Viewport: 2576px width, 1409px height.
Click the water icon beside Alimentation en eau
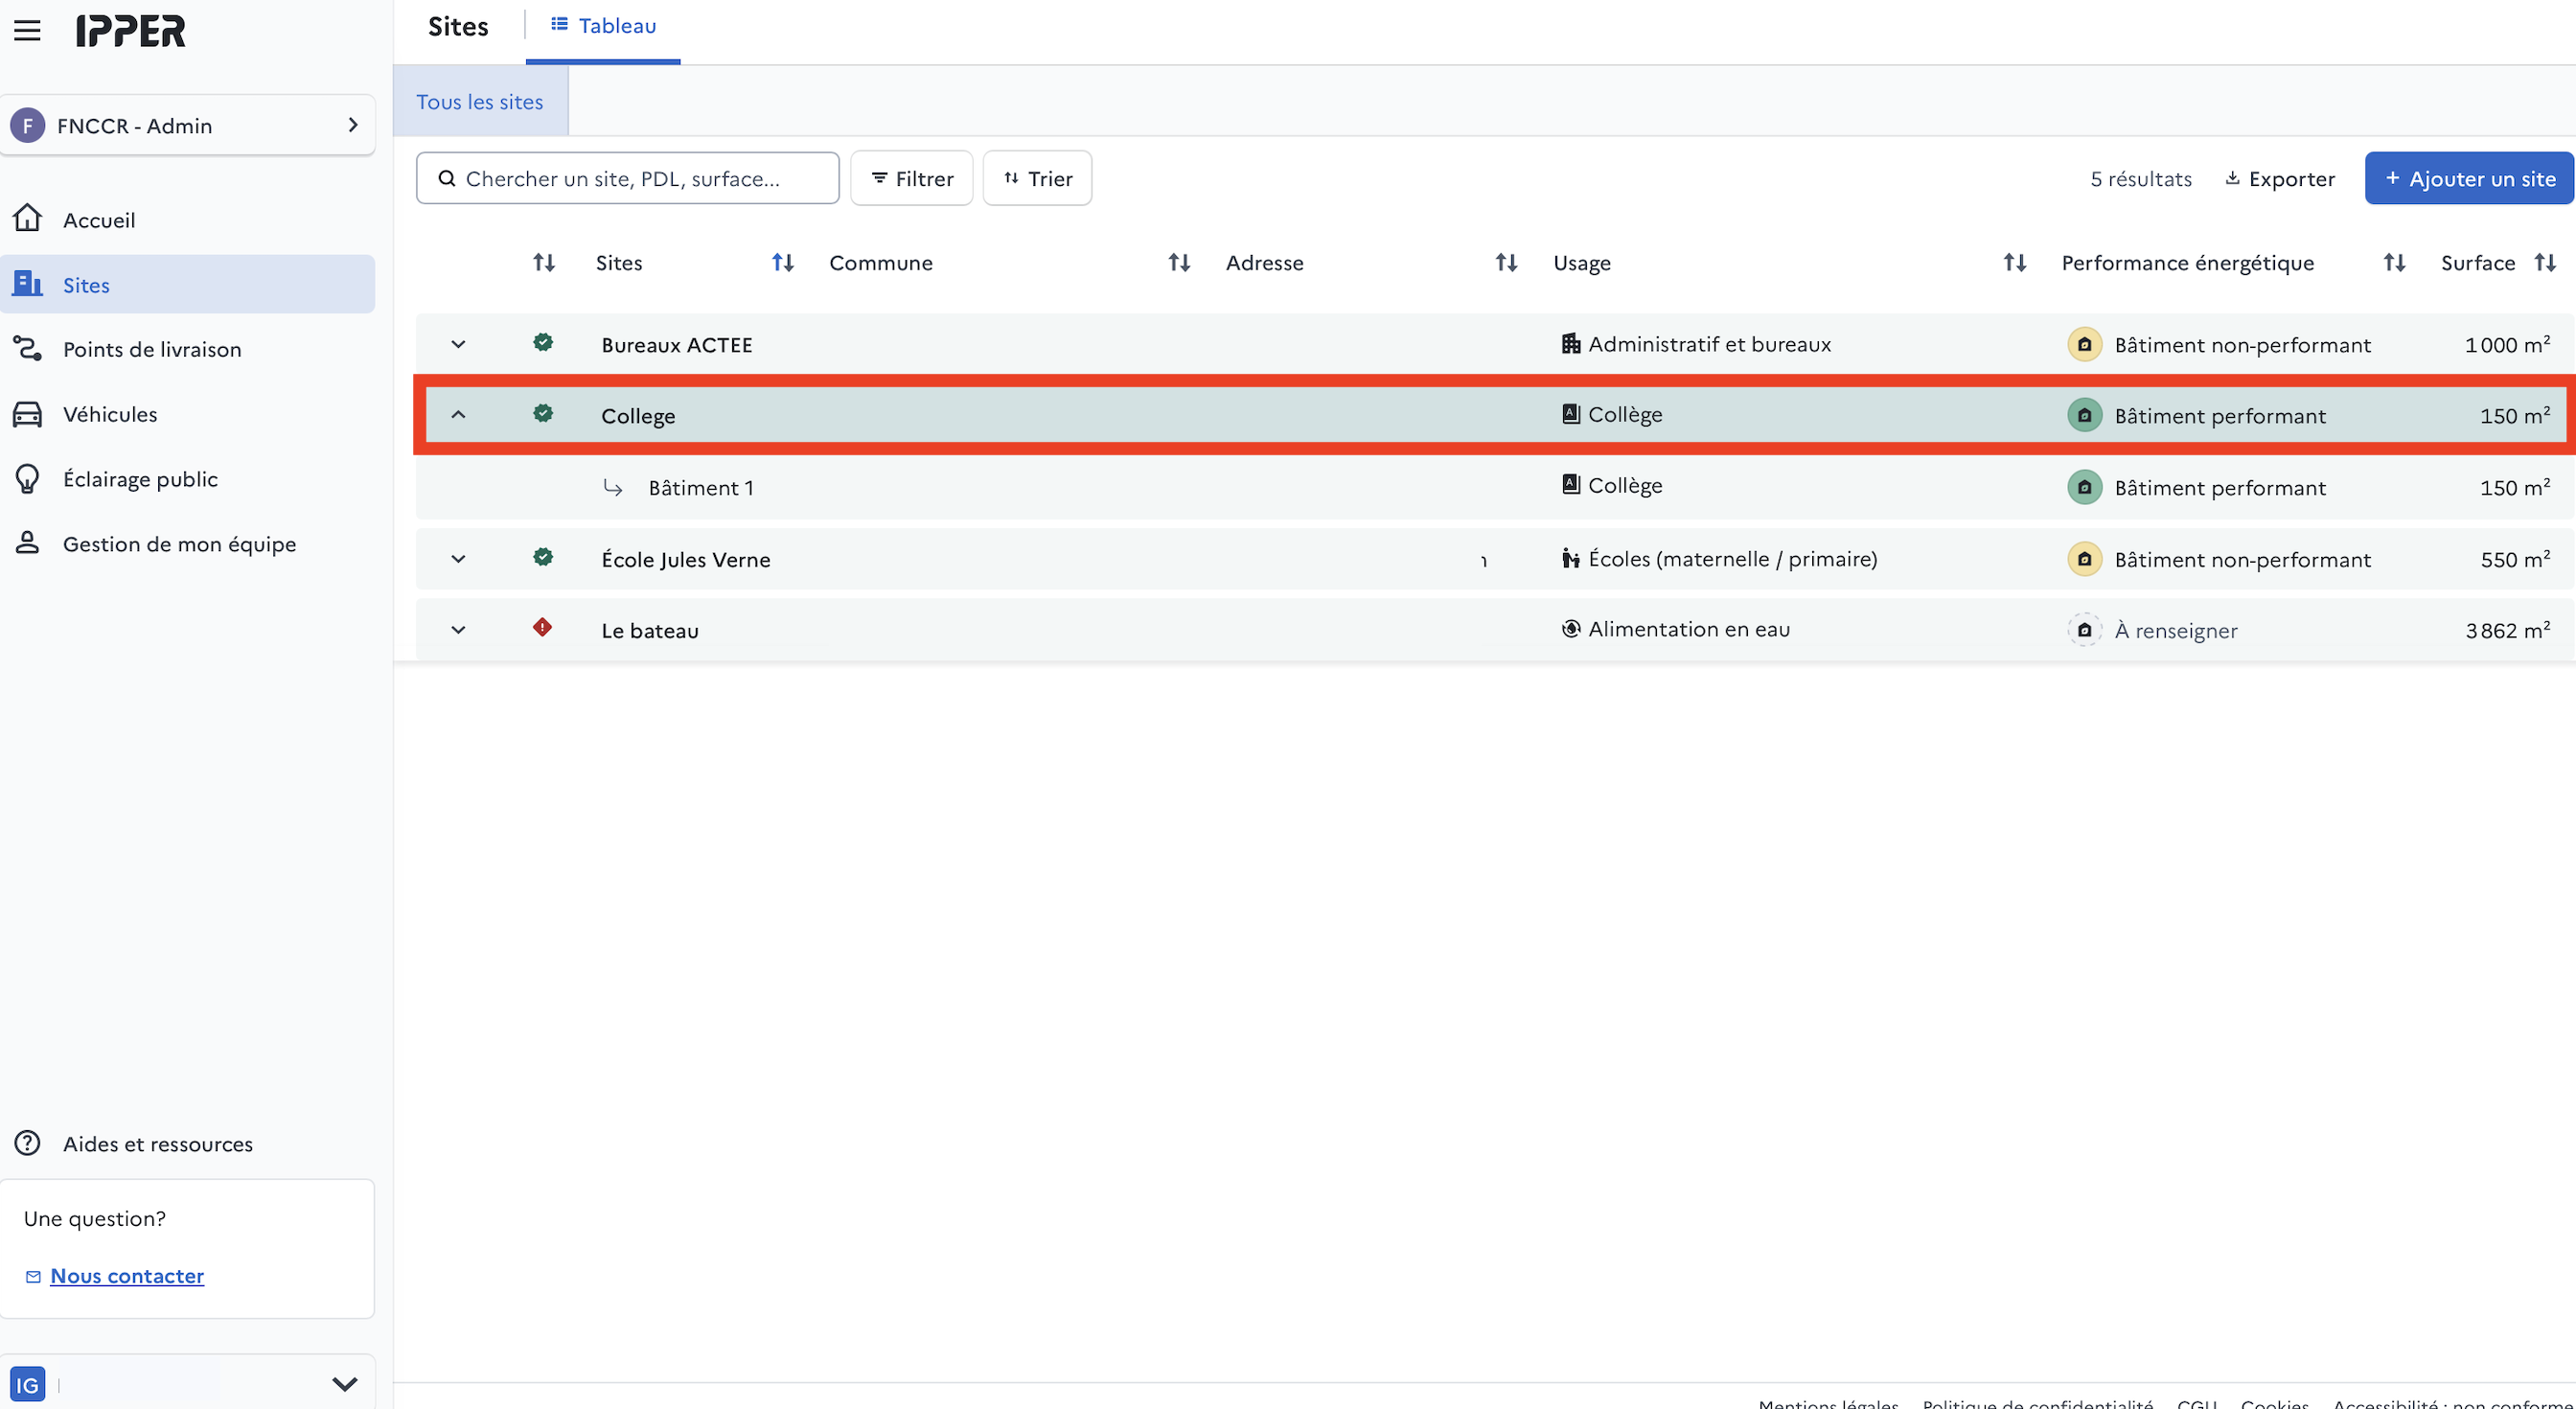1571,629
